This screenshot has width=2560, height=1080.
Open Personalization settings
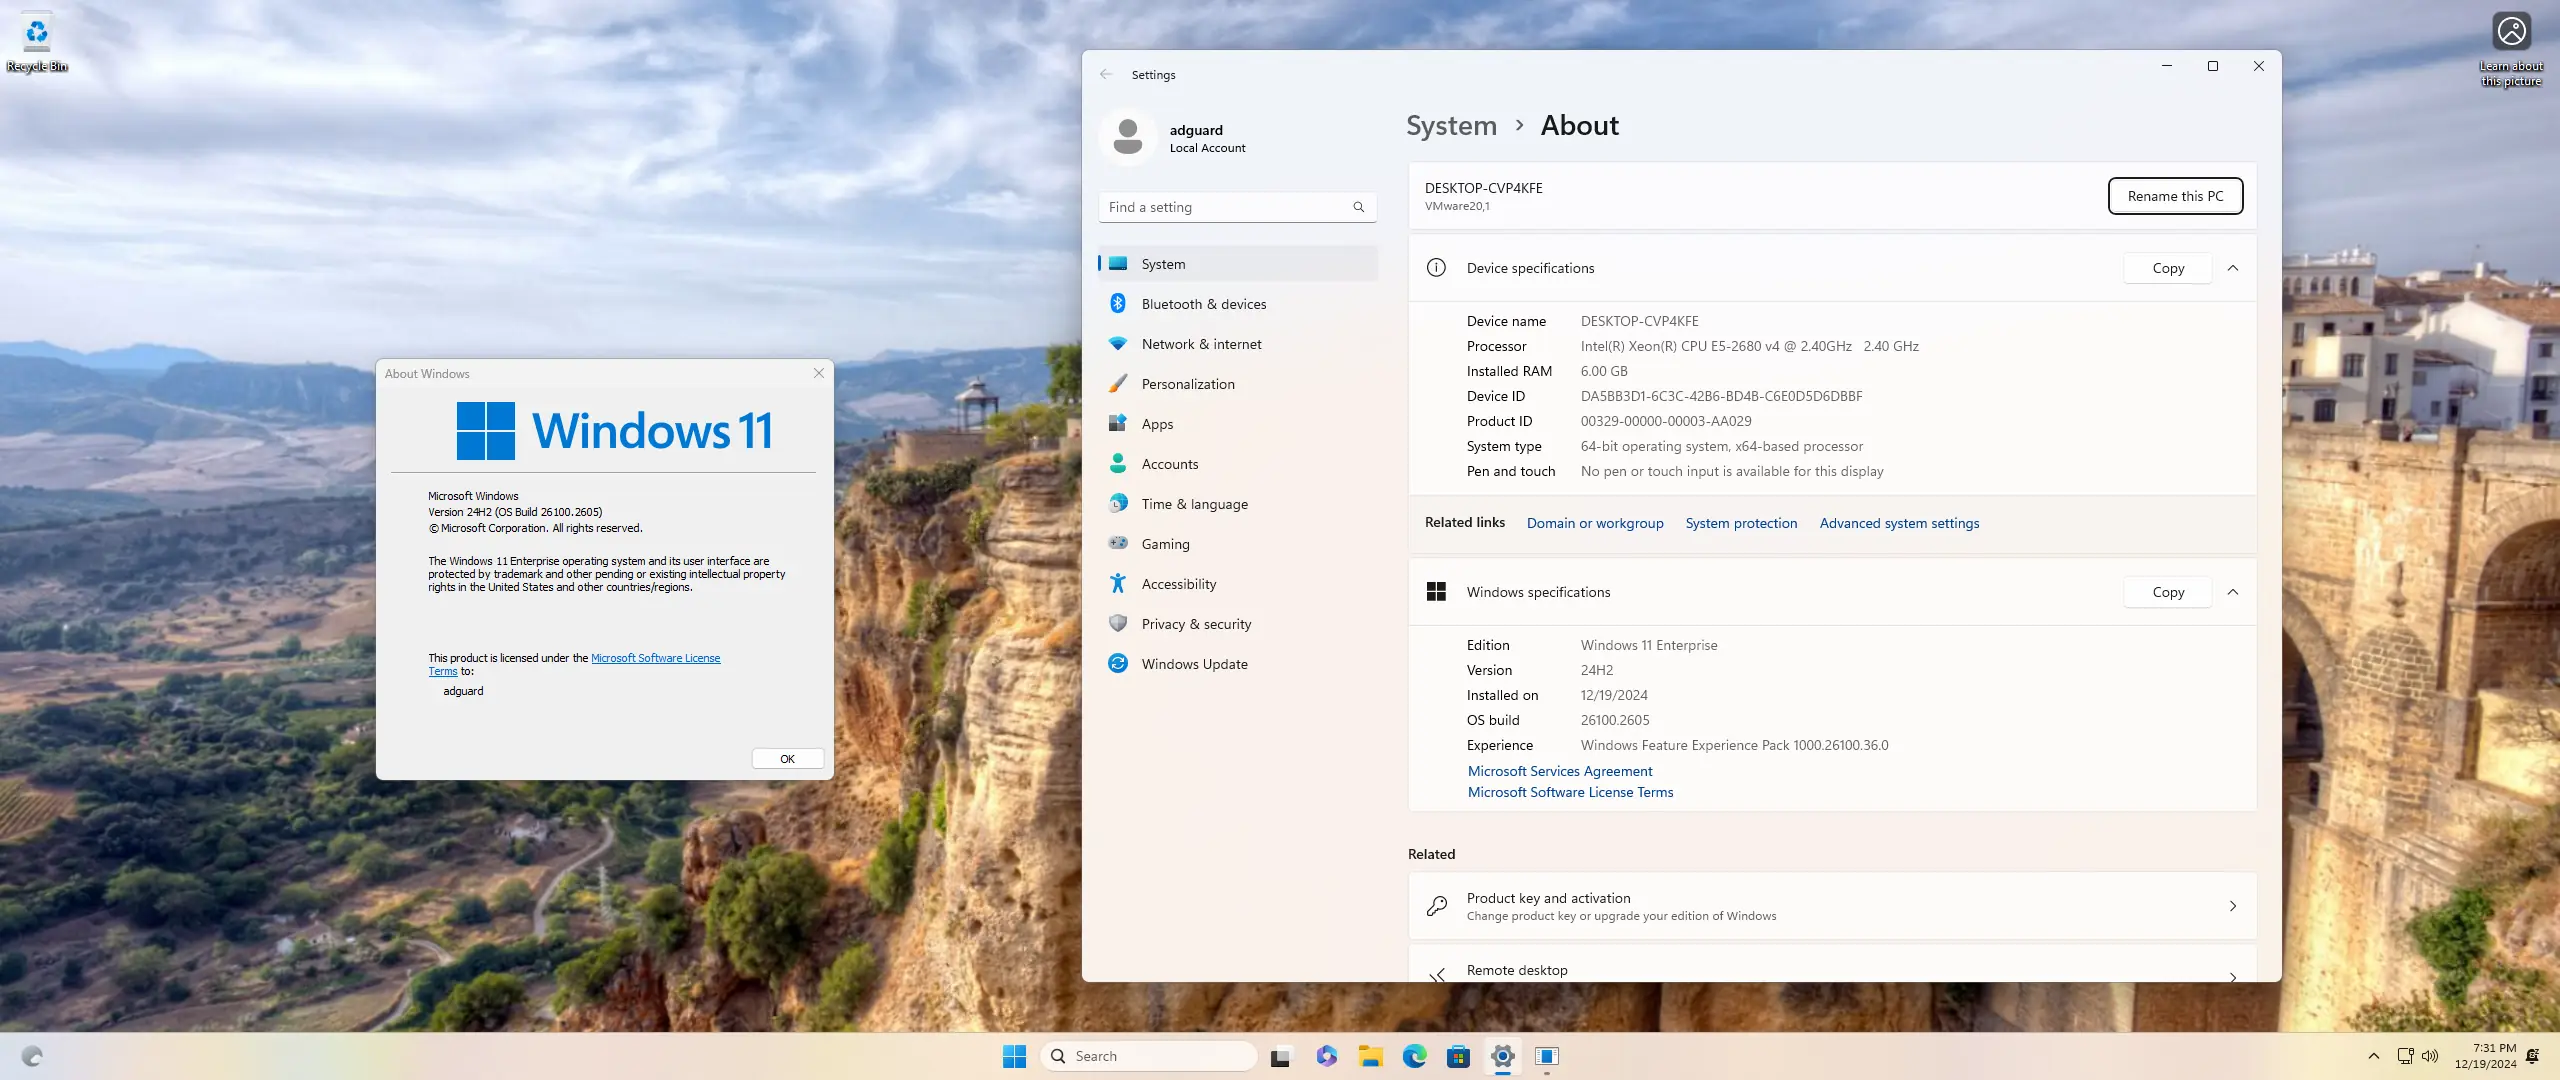point(1187,384)
